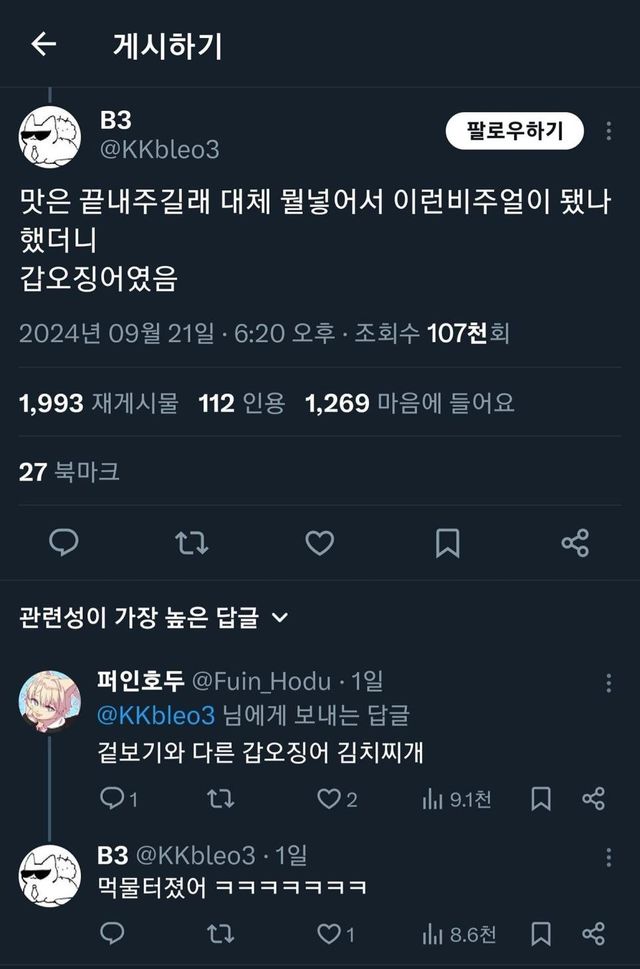Open more options on 퍼인호두's reply
Image resolution: width=640 pixels, height=969 pixels.
(608, 683)
